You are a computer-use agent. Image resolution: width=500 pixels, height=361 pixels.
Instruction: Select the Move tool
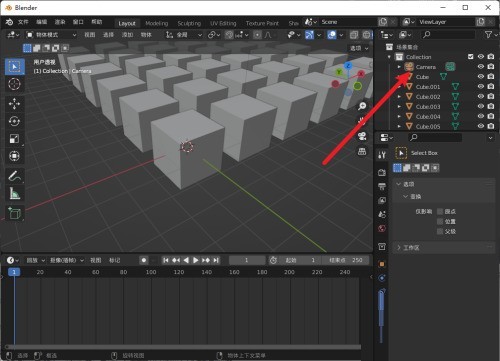click(x=14, y=104)
